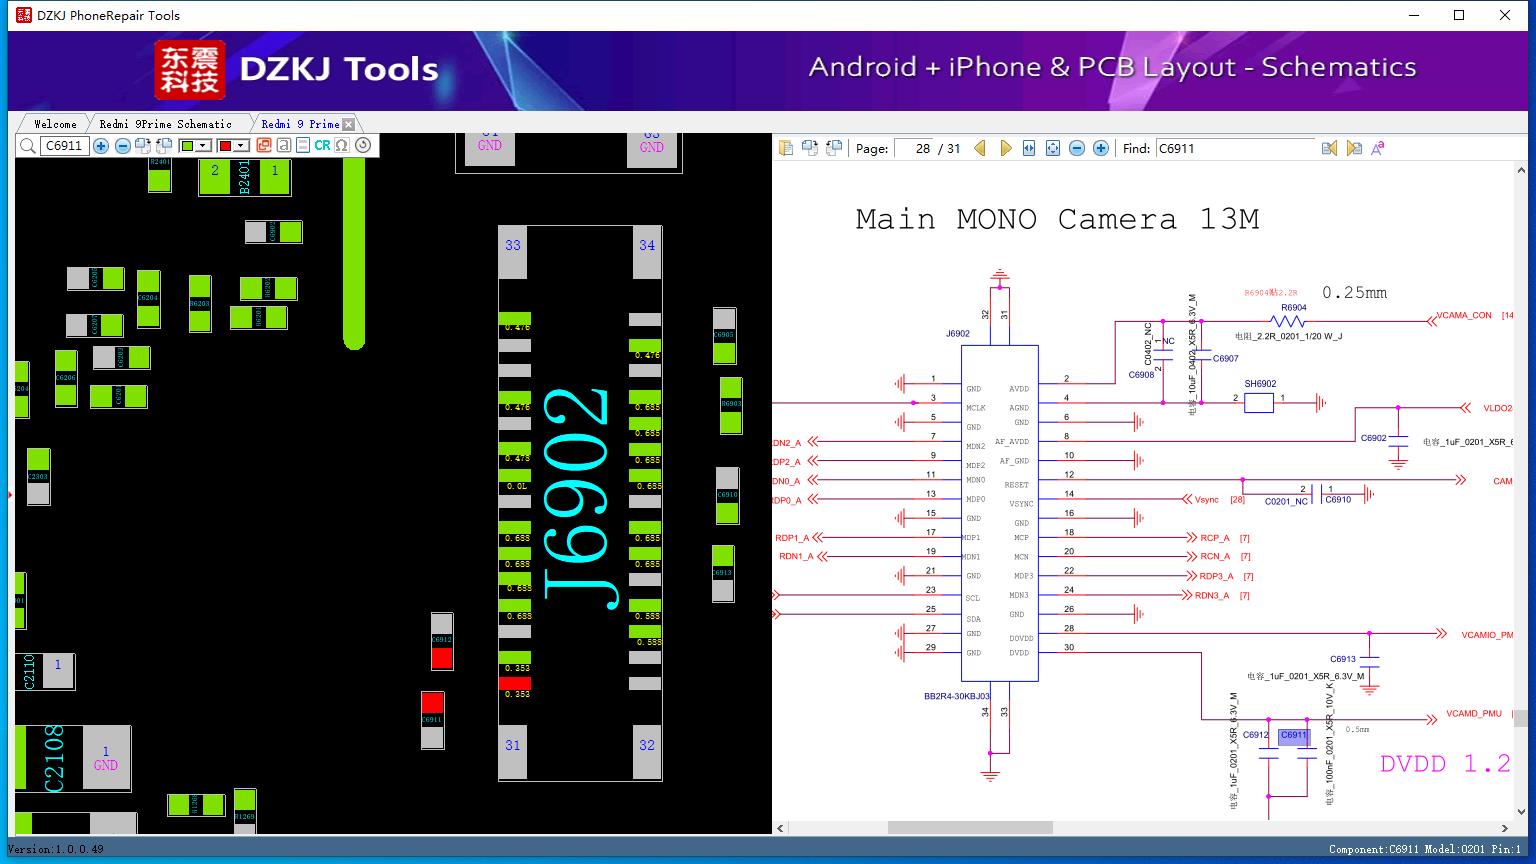The image size is (1536, 864).
Task: Select the Redmi 9 Prime layout tab
Action: click(x=300, y=124)
